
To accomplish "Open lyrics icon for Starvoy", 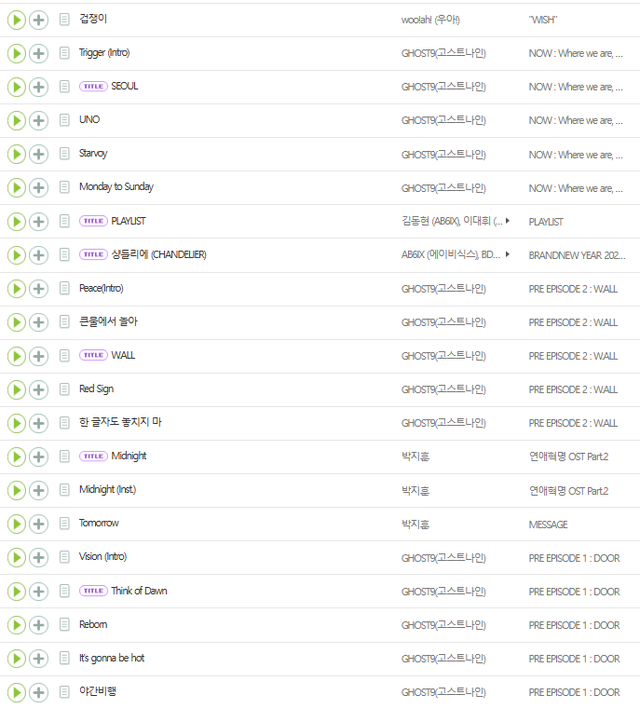I will pos(64,154).
